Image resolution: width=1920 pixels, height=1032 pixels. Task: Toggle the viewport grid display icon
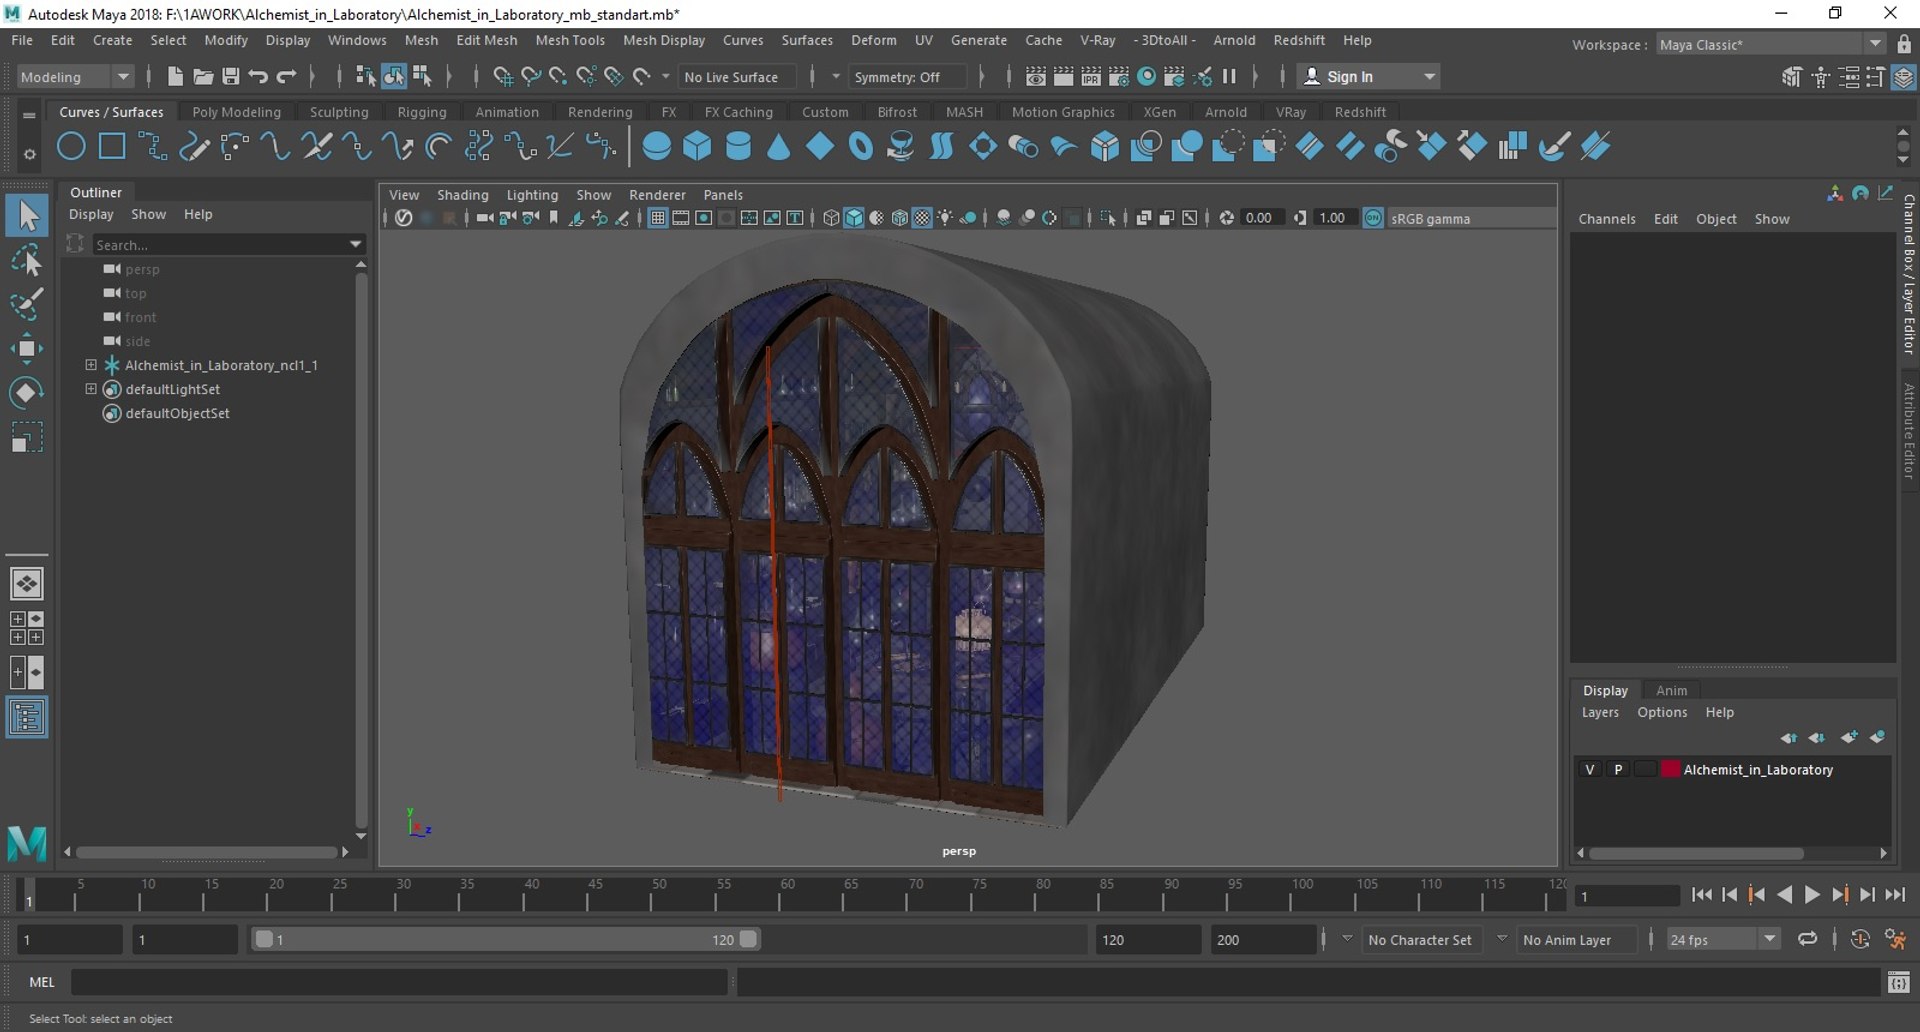[x=657, y=218]
